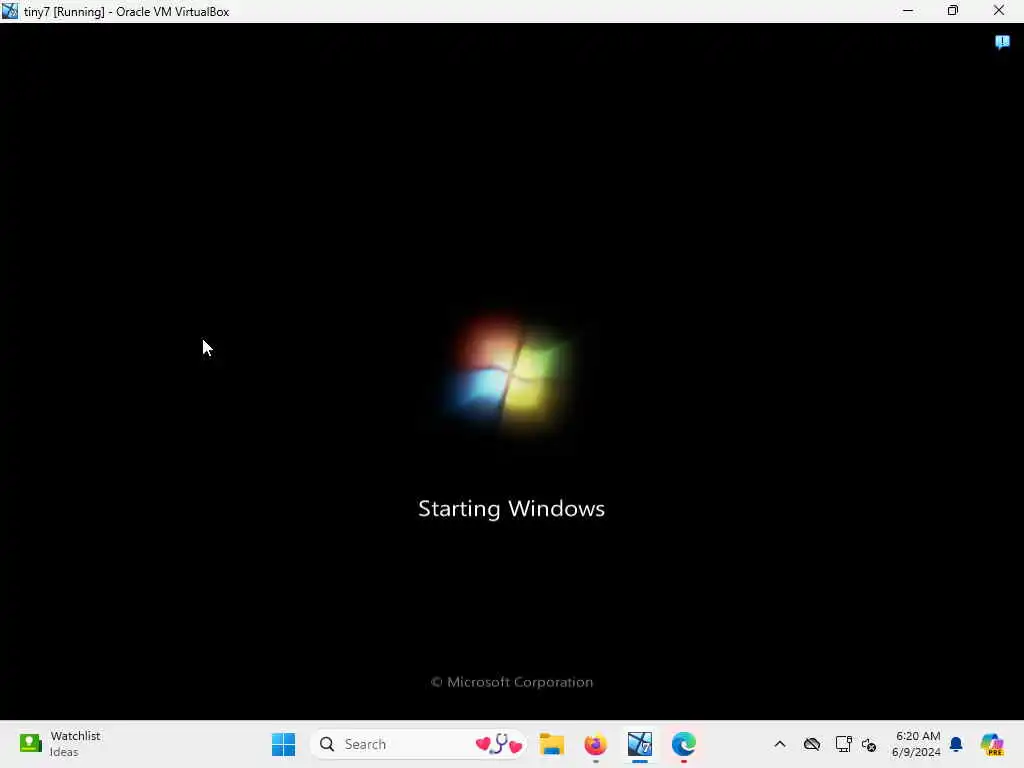The image size is (1024, 768).
Task: Click the cloud sync off tray icon
Action: (812, 744)
